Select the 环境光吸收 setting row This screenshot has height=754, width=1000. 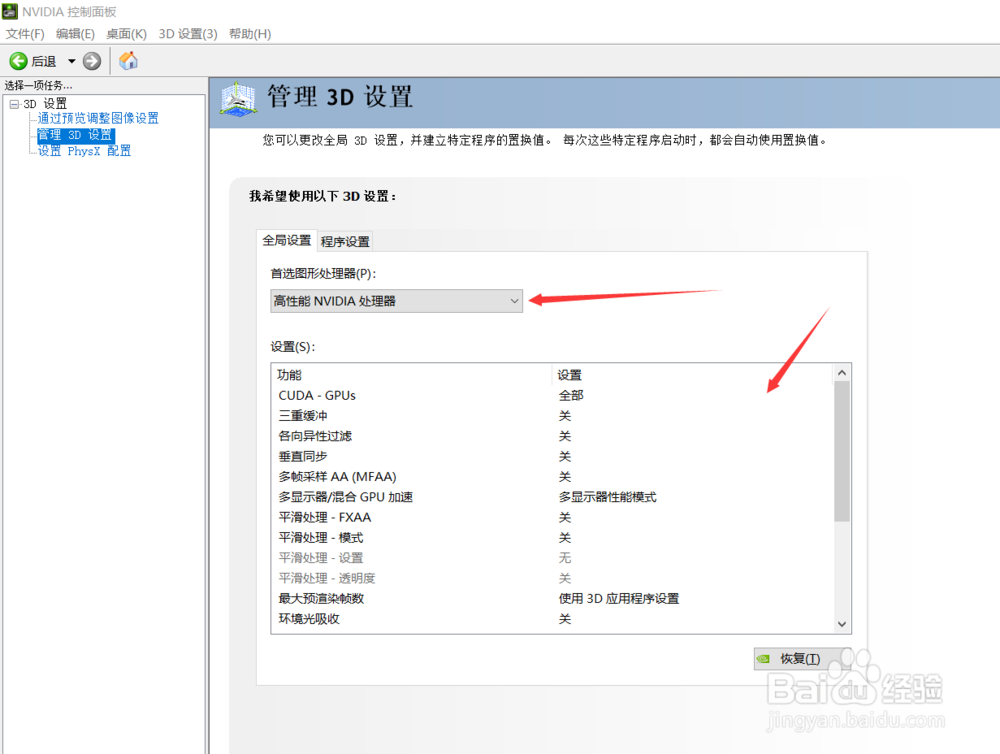(552, 619)
